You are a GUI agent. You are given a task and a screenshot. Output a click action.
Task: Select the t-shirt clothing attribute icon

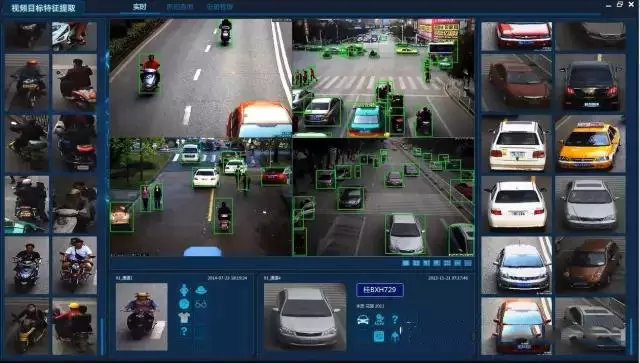(x=184, y=317)
